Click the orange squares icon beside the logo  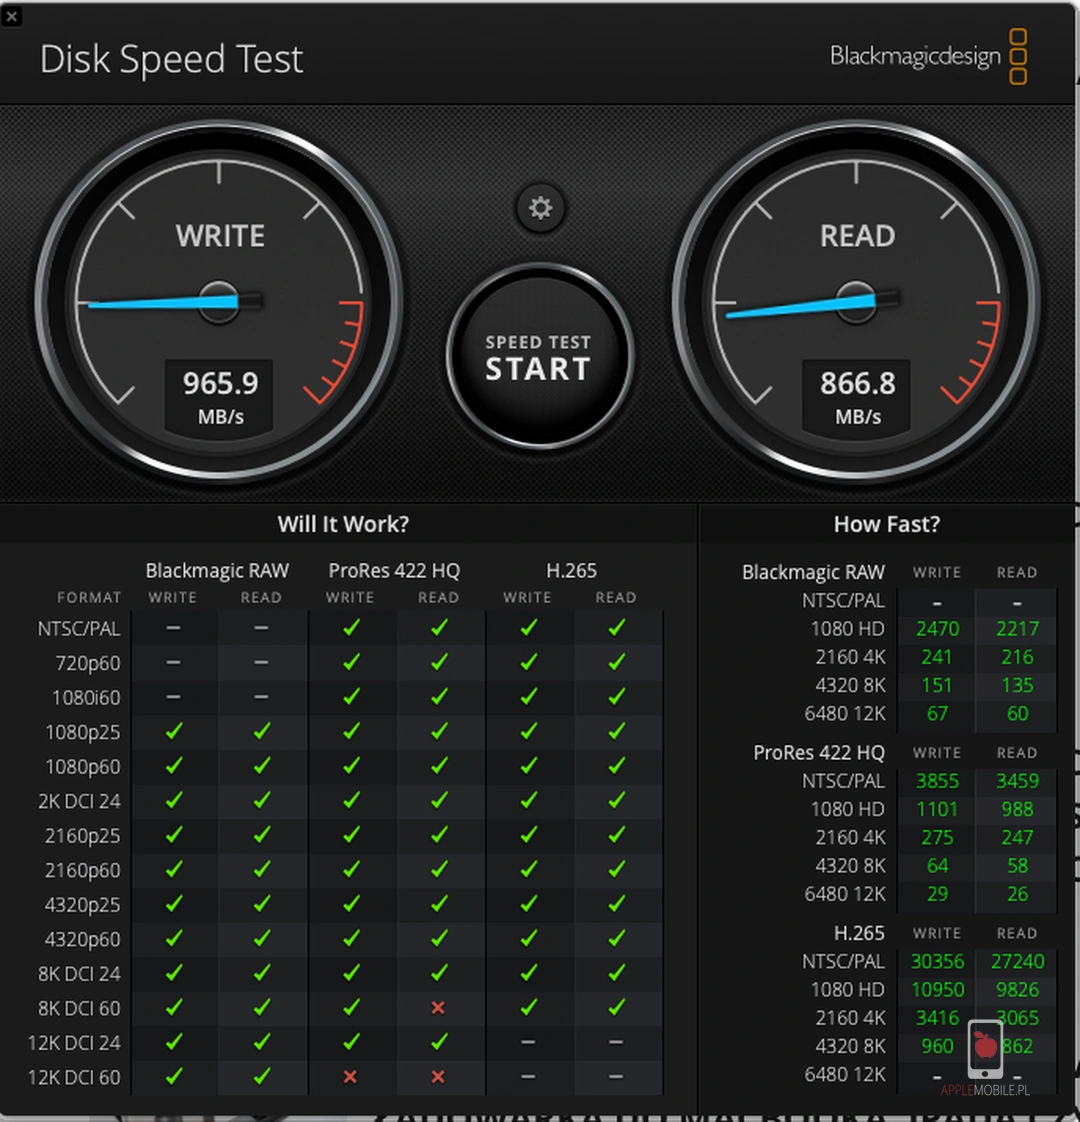[1018, 57]
